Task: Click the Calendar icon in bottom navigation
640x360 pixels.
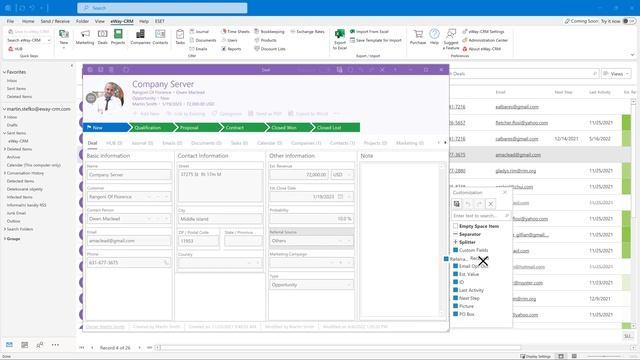Action: click(x=24, y=345)
